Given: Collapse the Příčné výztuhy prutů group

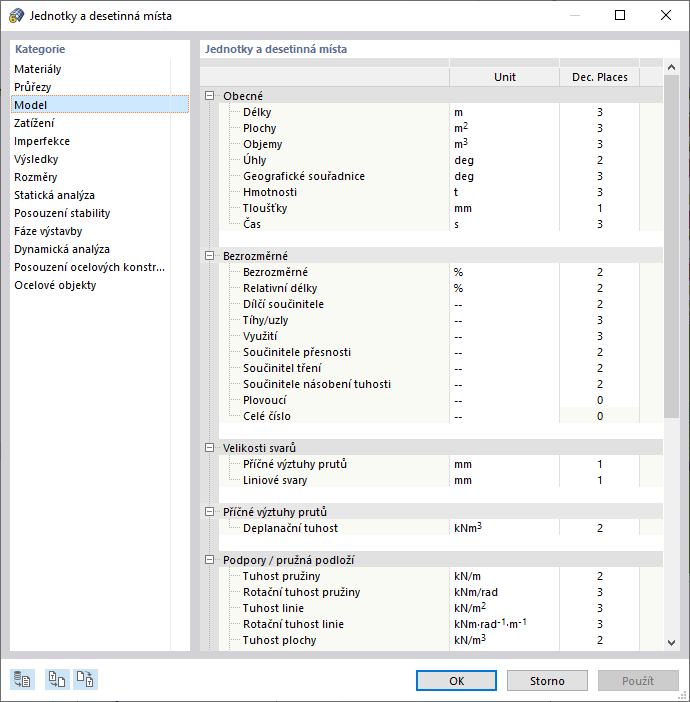Looking at the screenshot, I should [x=209, y=512].
